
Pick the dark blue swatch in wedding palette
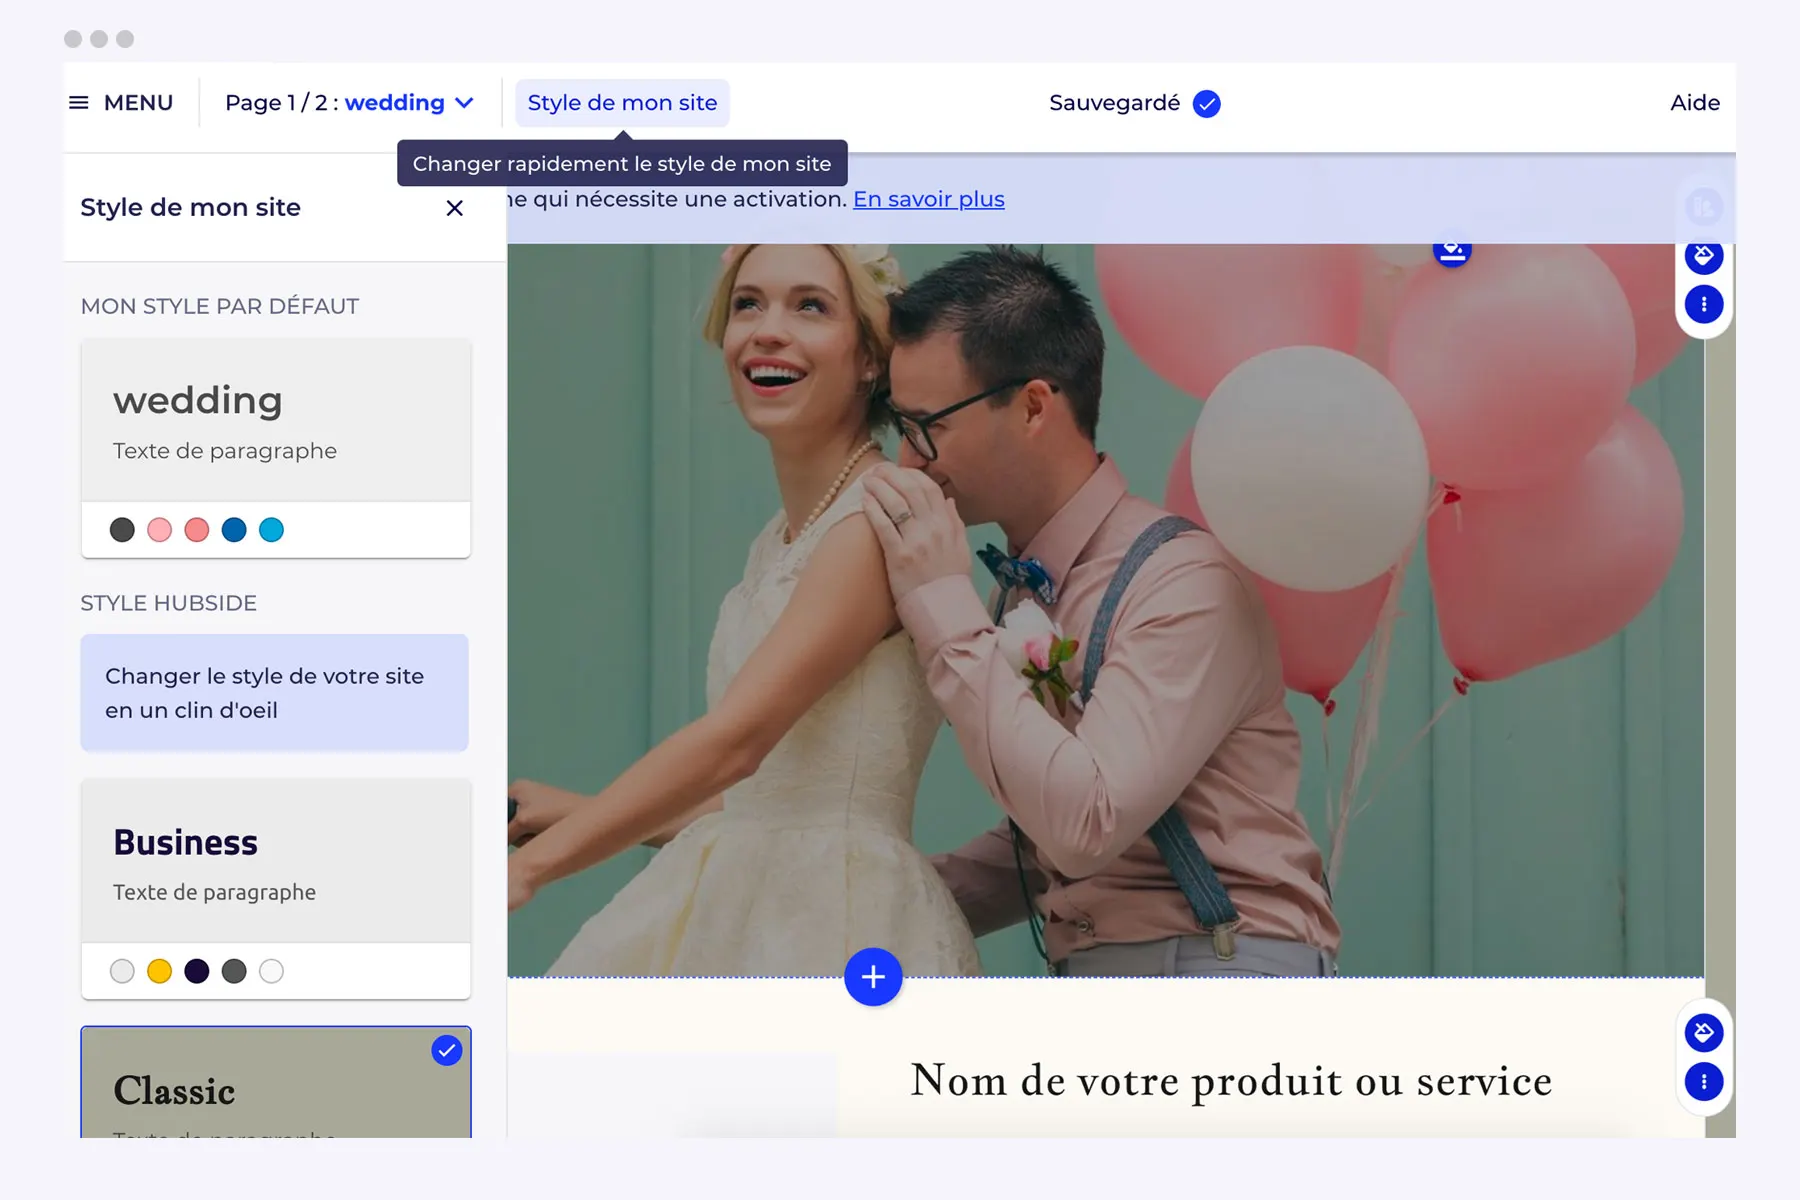pos(234,530)
